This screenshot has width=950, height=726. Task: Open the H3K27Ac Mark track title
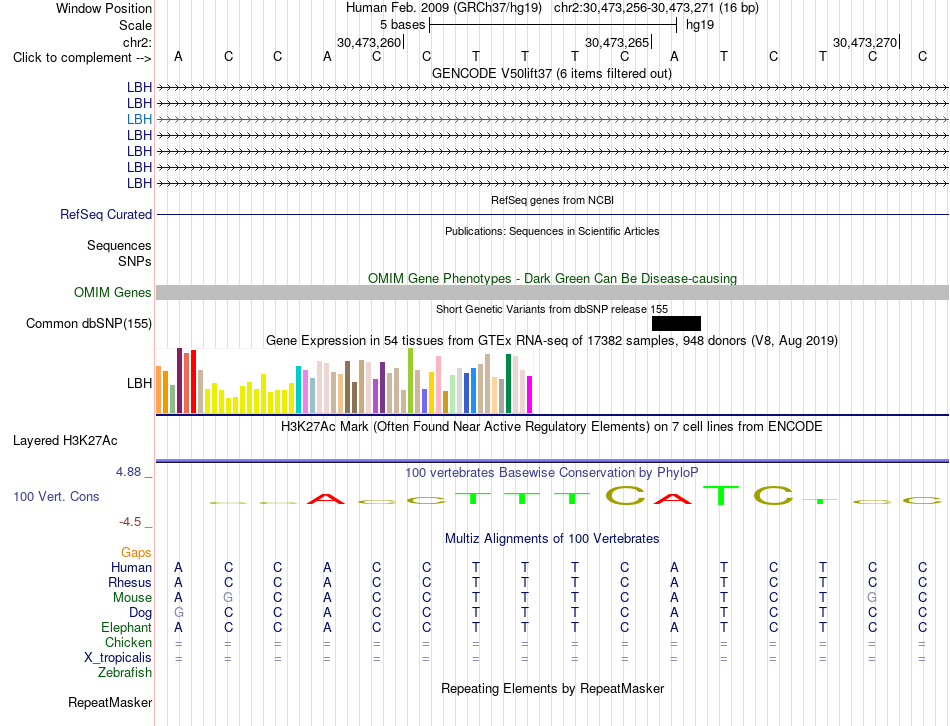tap(552, 427)
